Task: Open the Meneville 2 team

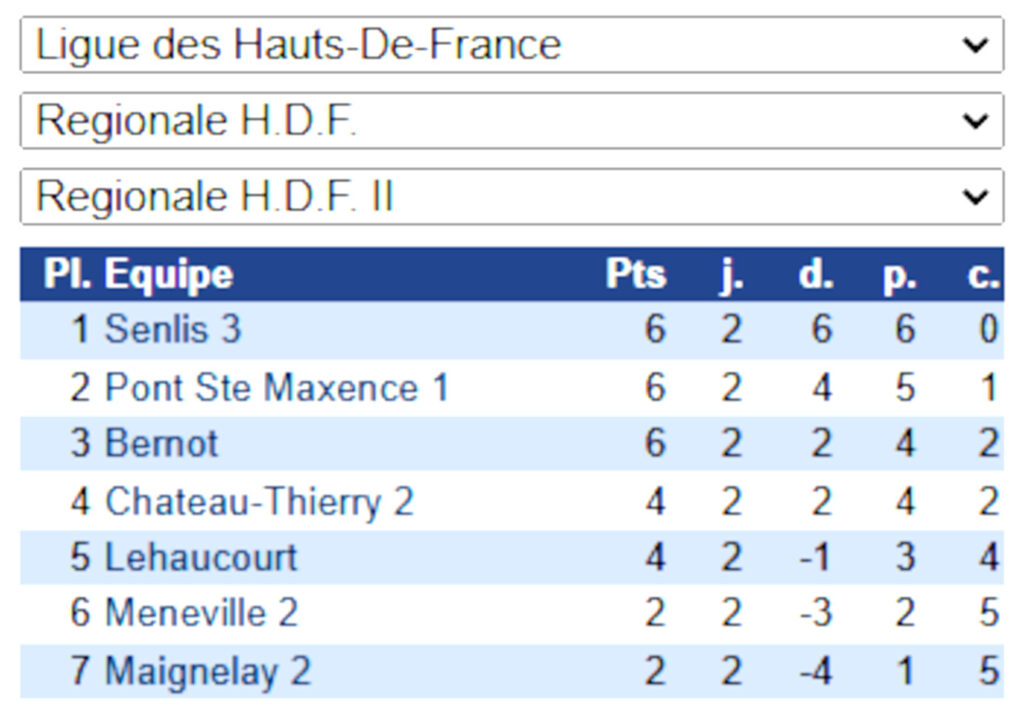Action: pyautogui.click(x=201, y=612)
